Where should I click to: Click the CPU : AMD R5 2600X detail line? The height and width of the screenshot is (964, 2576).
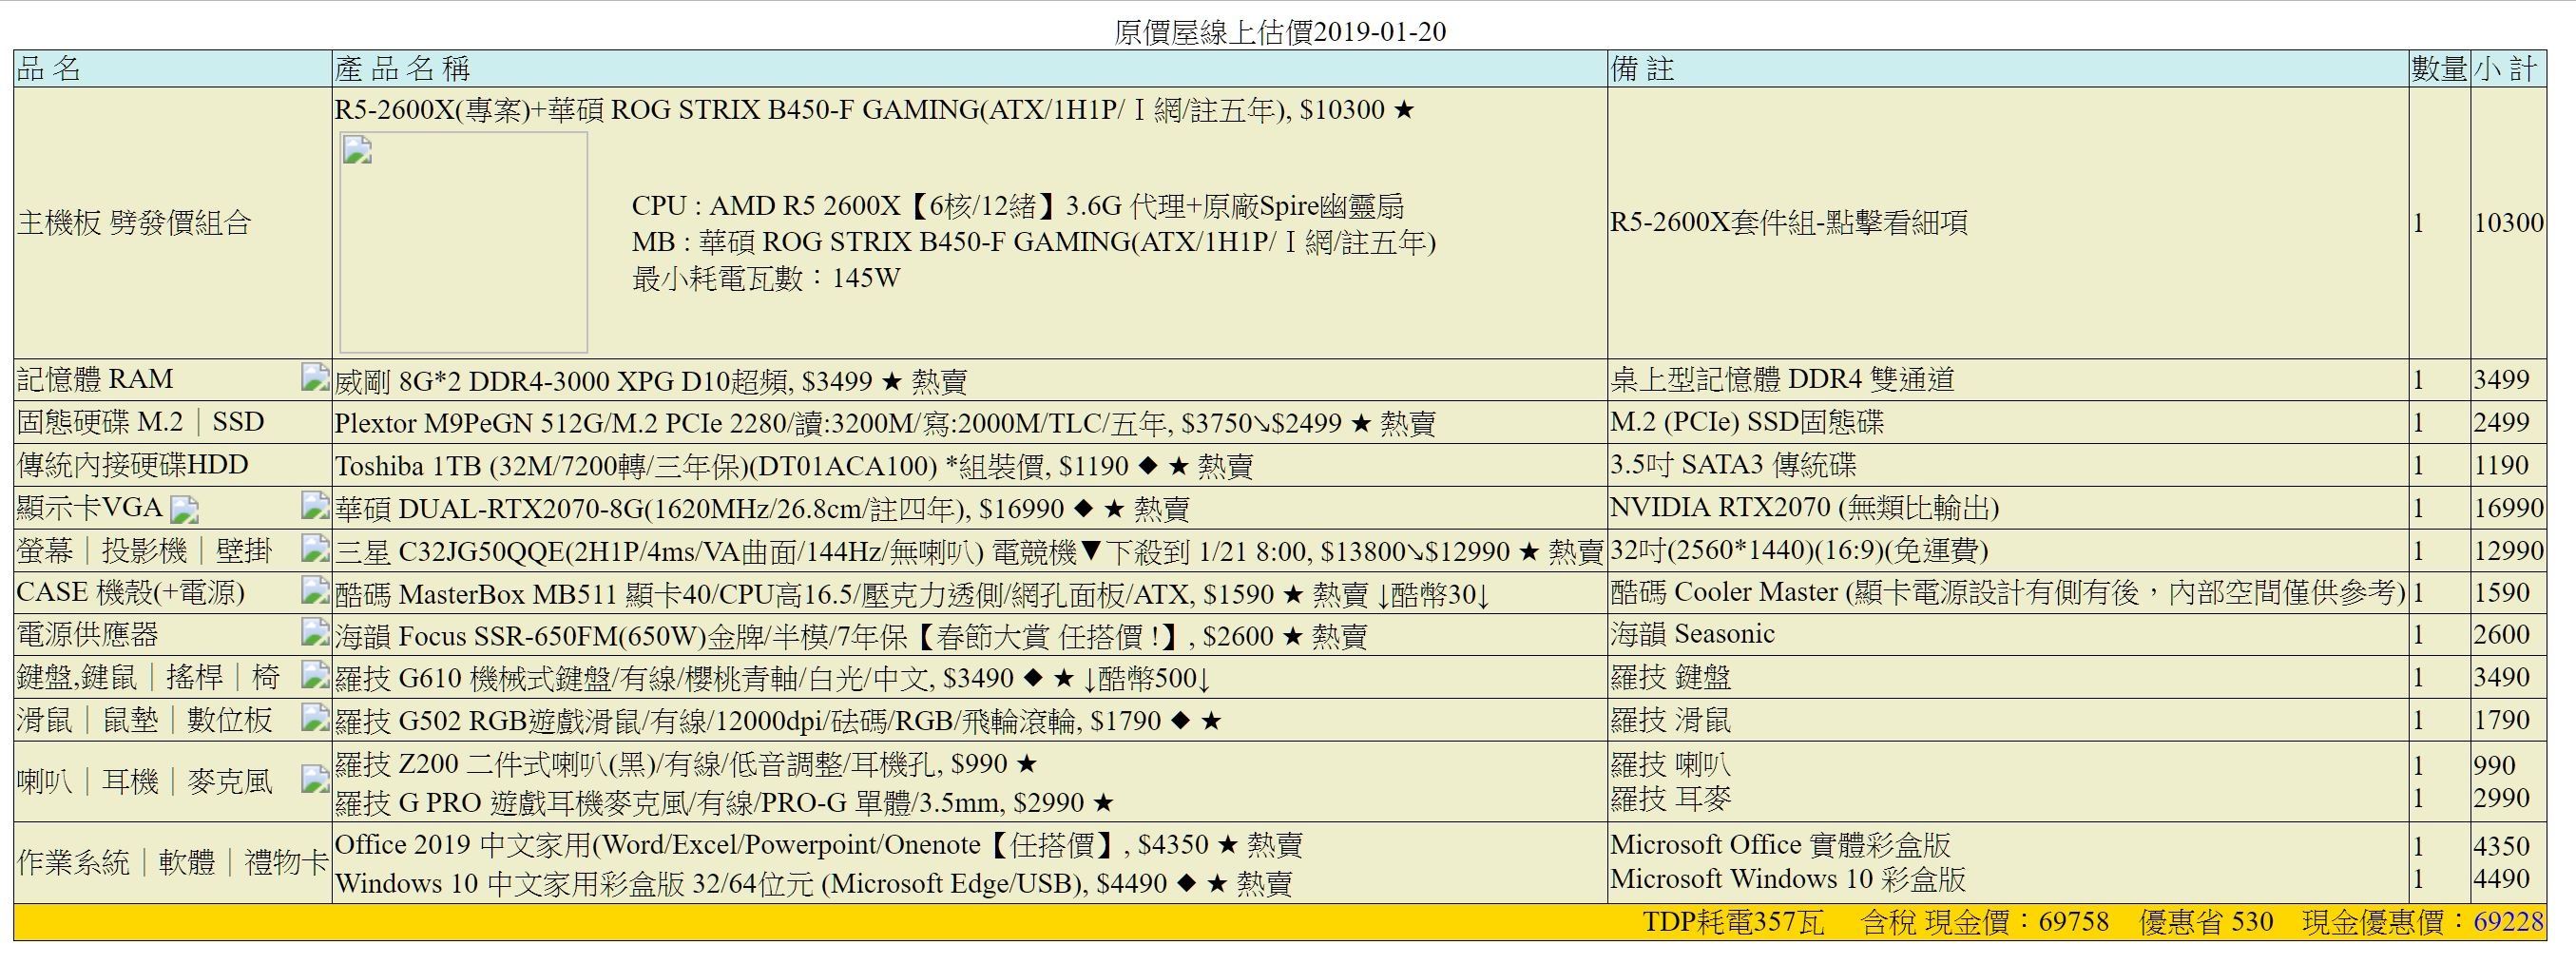click(x=1018, y=206)
